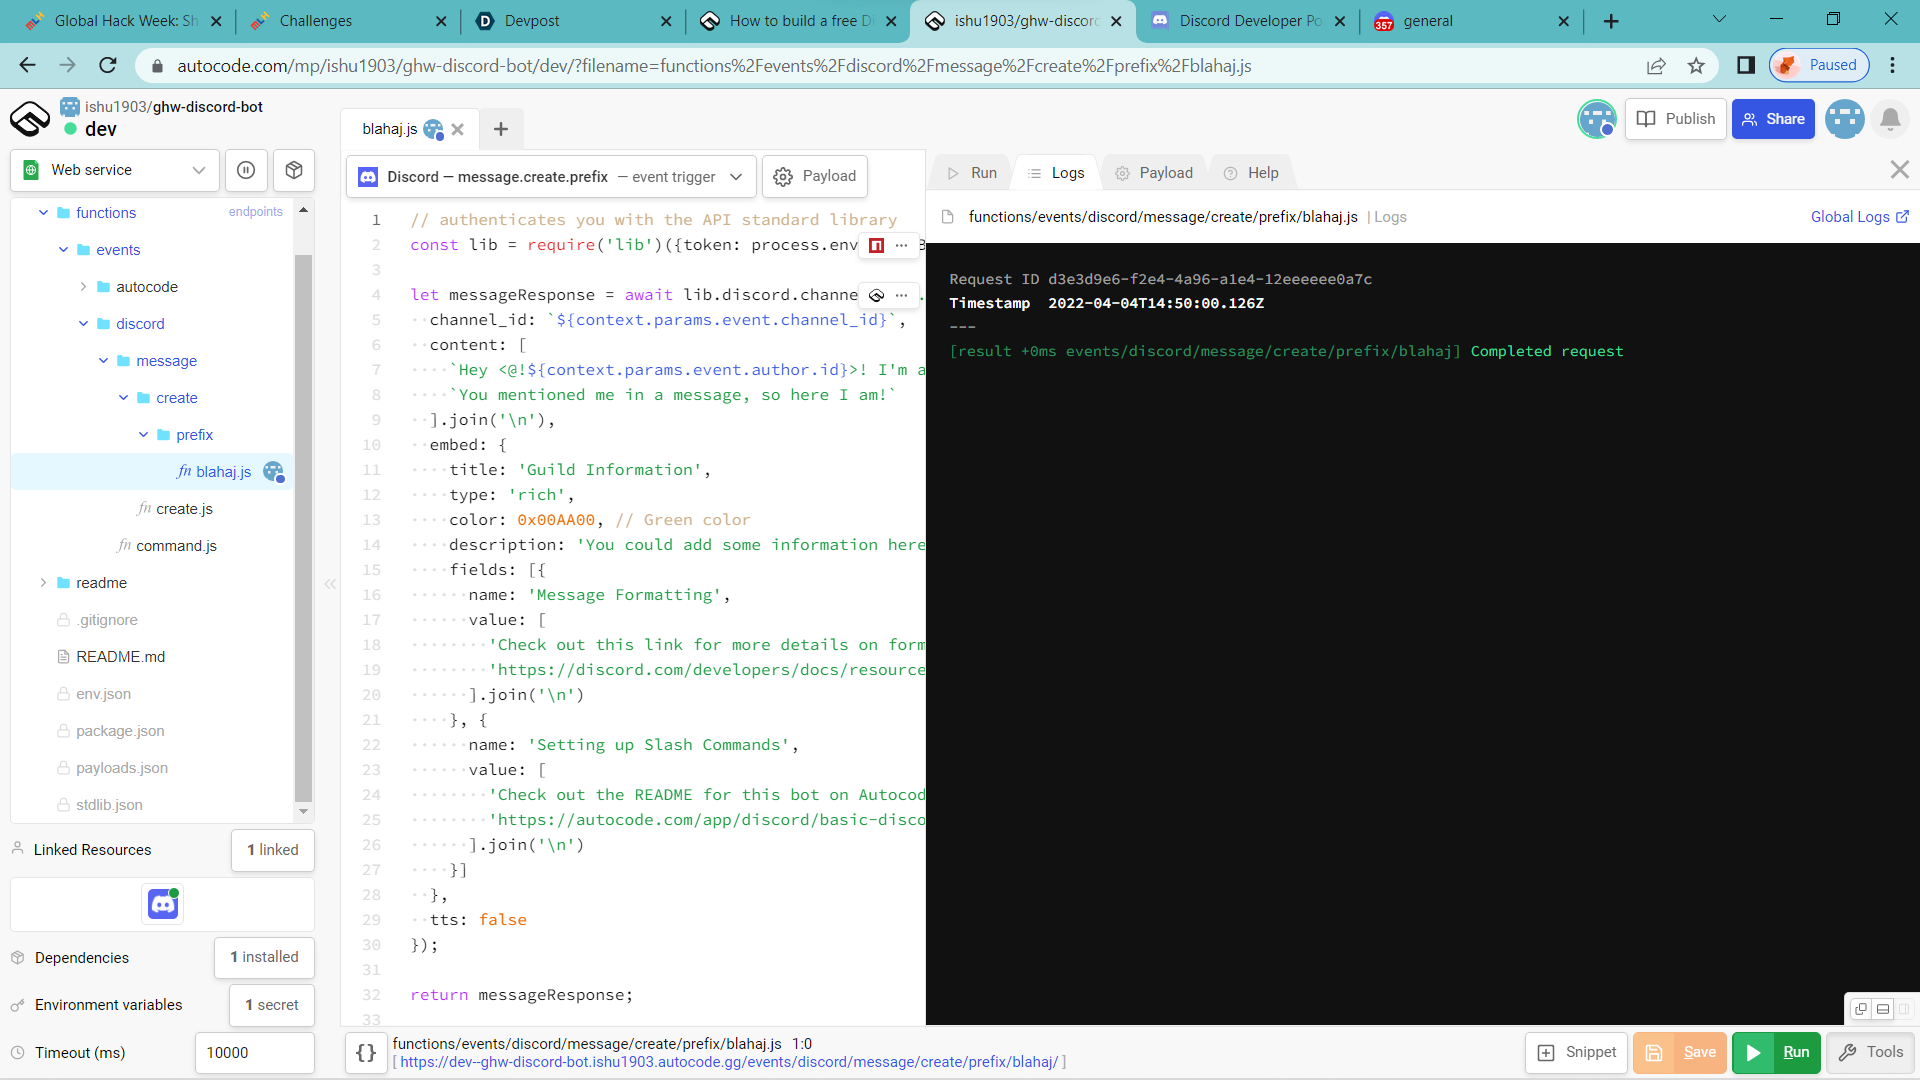Click the Discord icon in Linked Resources panel
1920x1080 pixels.
click(x=162, y=904)
